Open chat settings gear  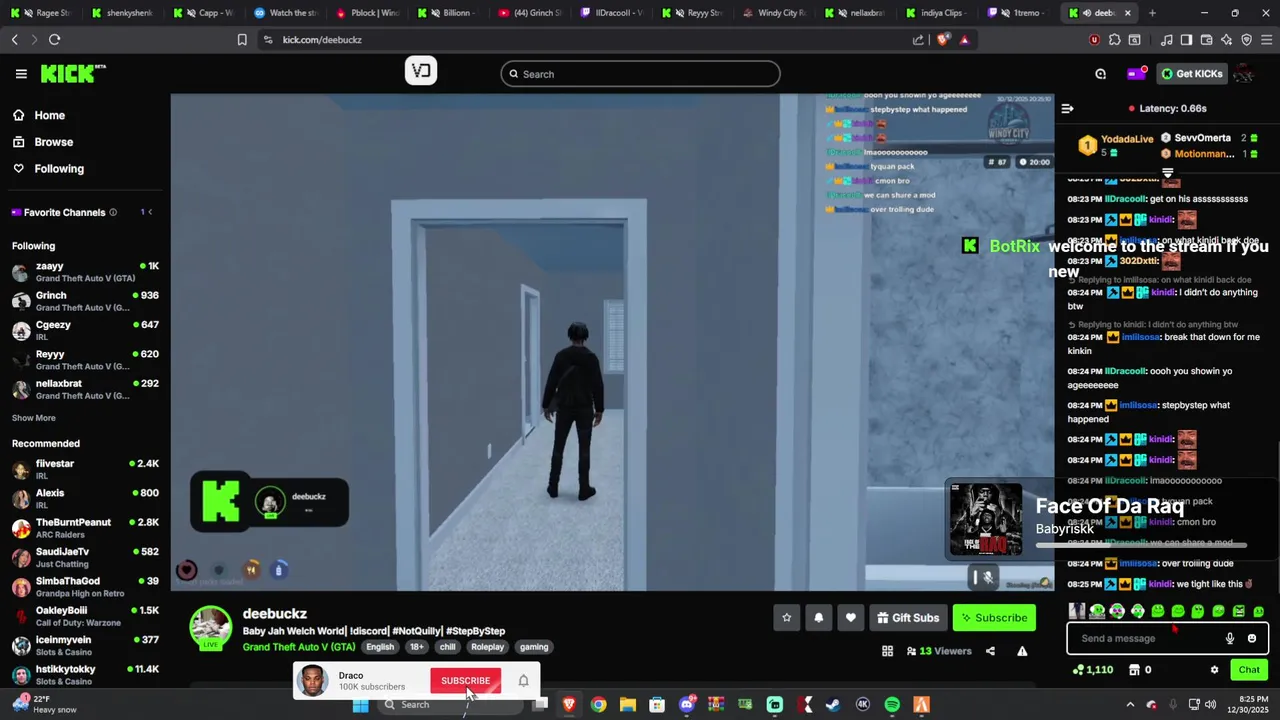point(1215,670)
